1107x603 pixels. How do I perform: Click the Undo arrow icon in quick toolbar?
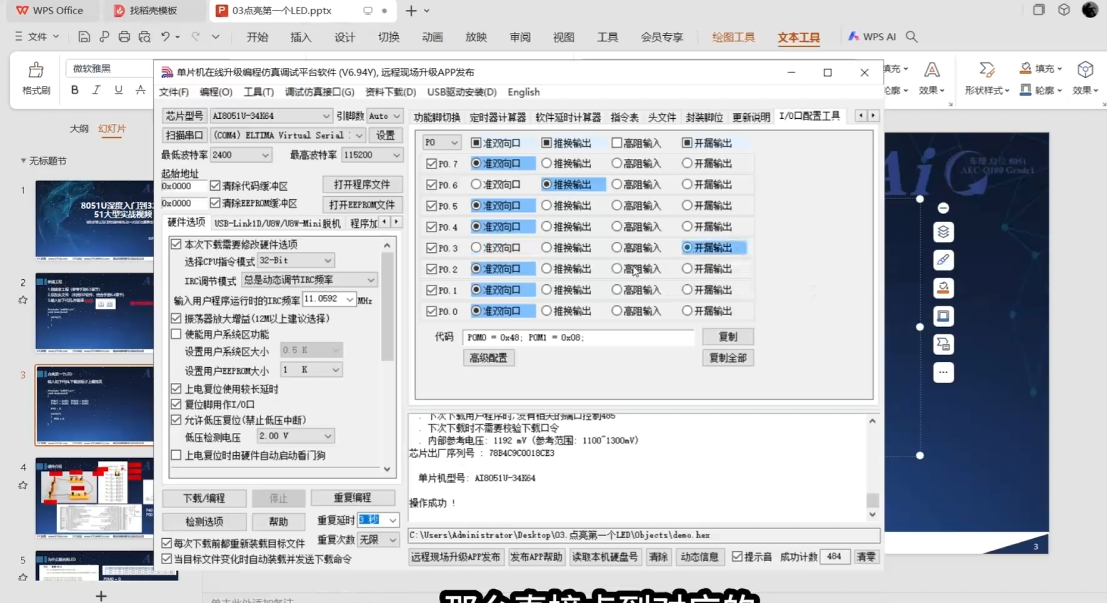click(x=165, y=37)
